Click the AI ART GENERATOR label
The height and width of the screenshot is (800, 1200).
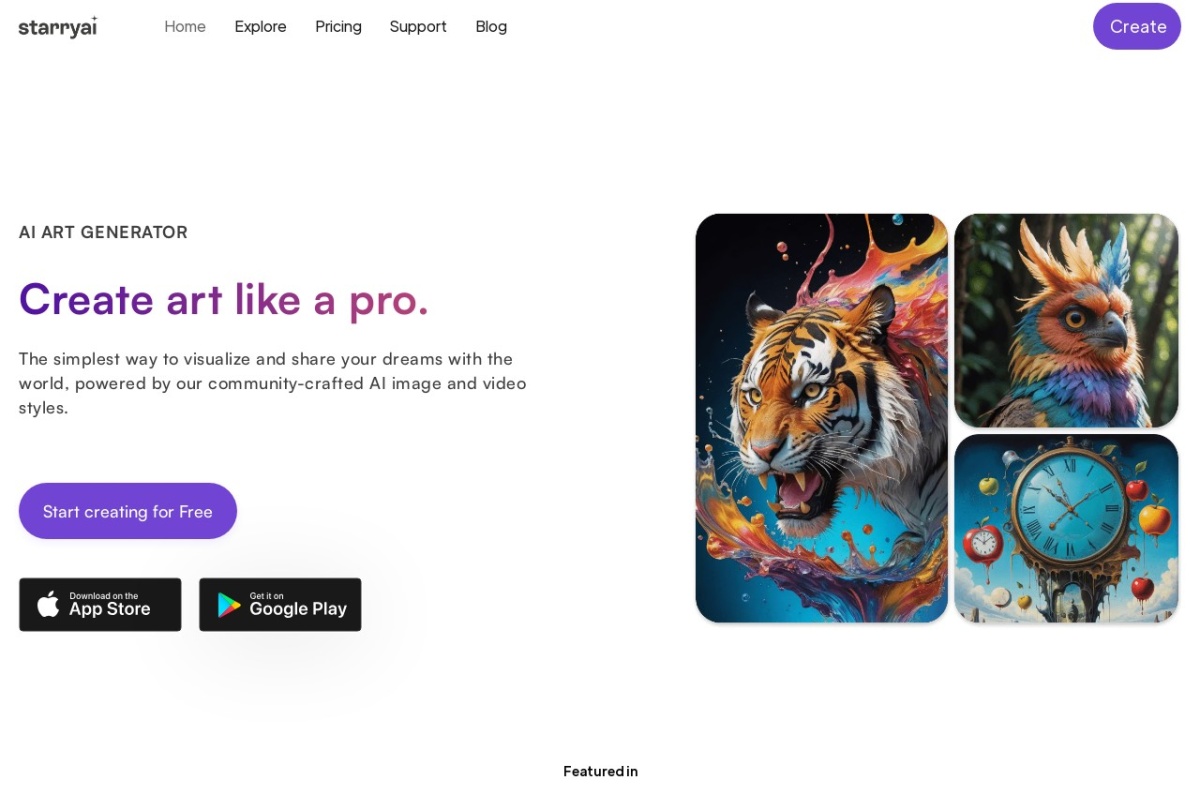point(103,232)
